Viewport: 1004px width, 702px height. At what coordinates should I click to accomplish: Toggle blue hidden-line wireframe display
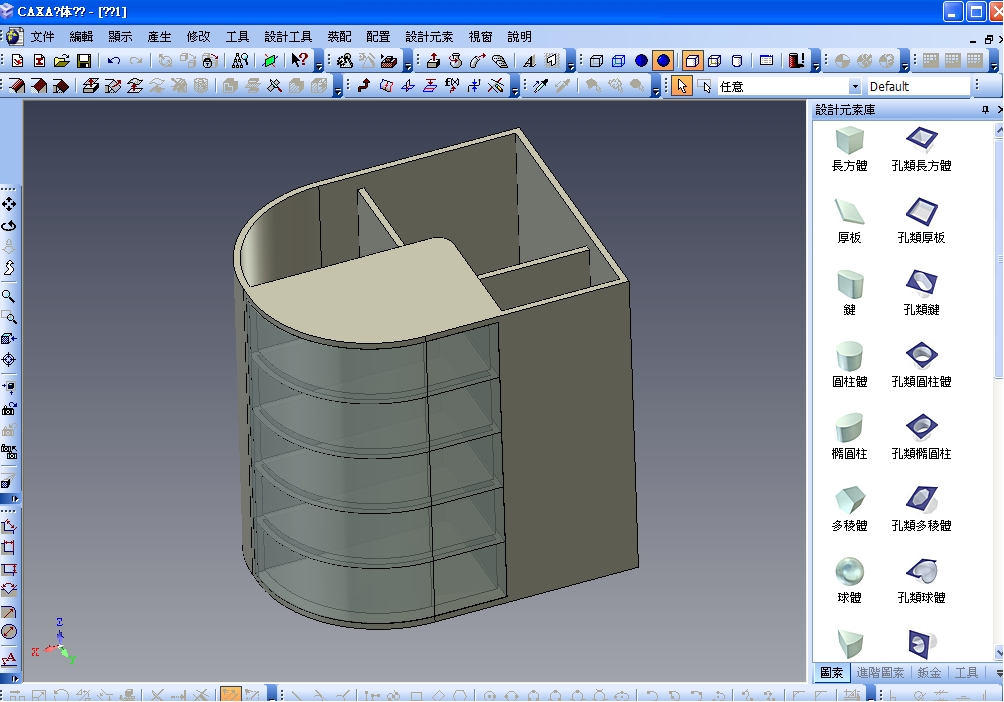click(x=619, y=61)
